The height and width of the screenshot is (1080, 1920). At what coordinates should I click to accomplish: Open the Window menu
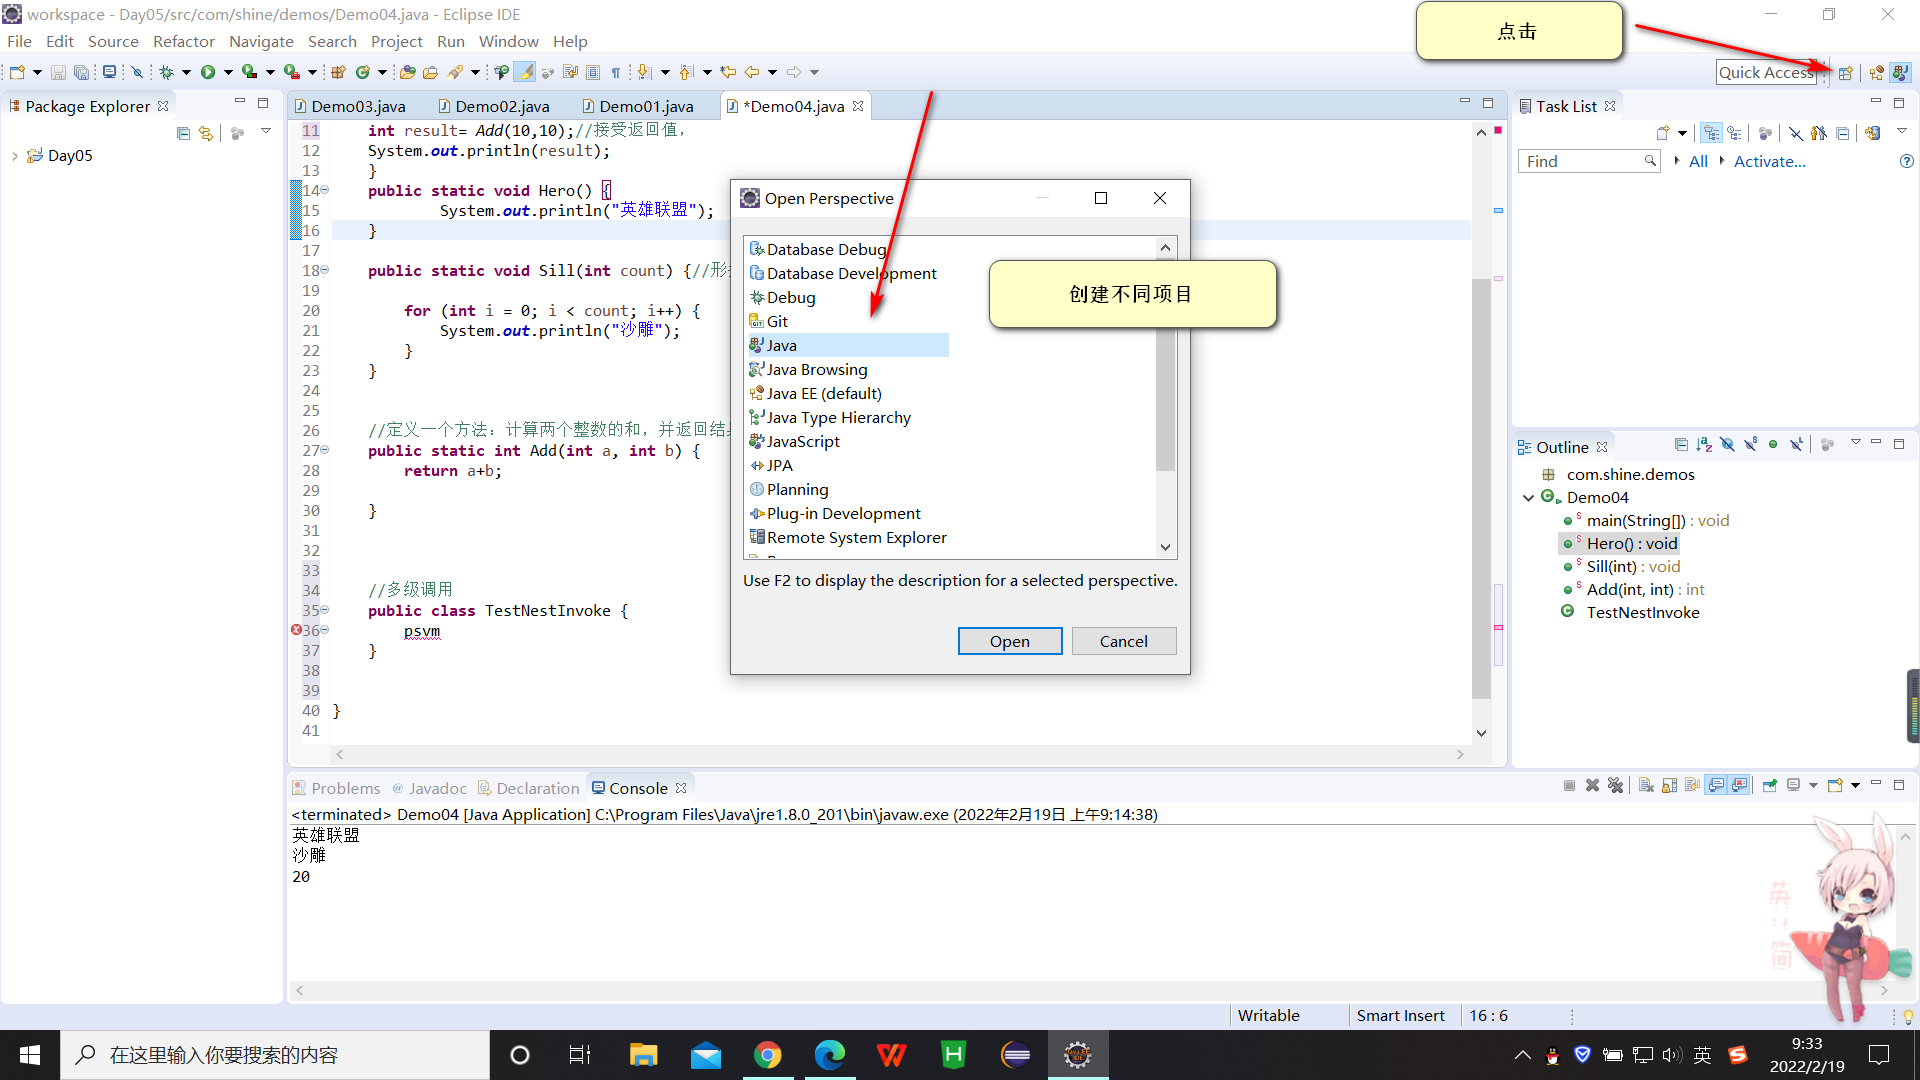click(x=508, y=41)
